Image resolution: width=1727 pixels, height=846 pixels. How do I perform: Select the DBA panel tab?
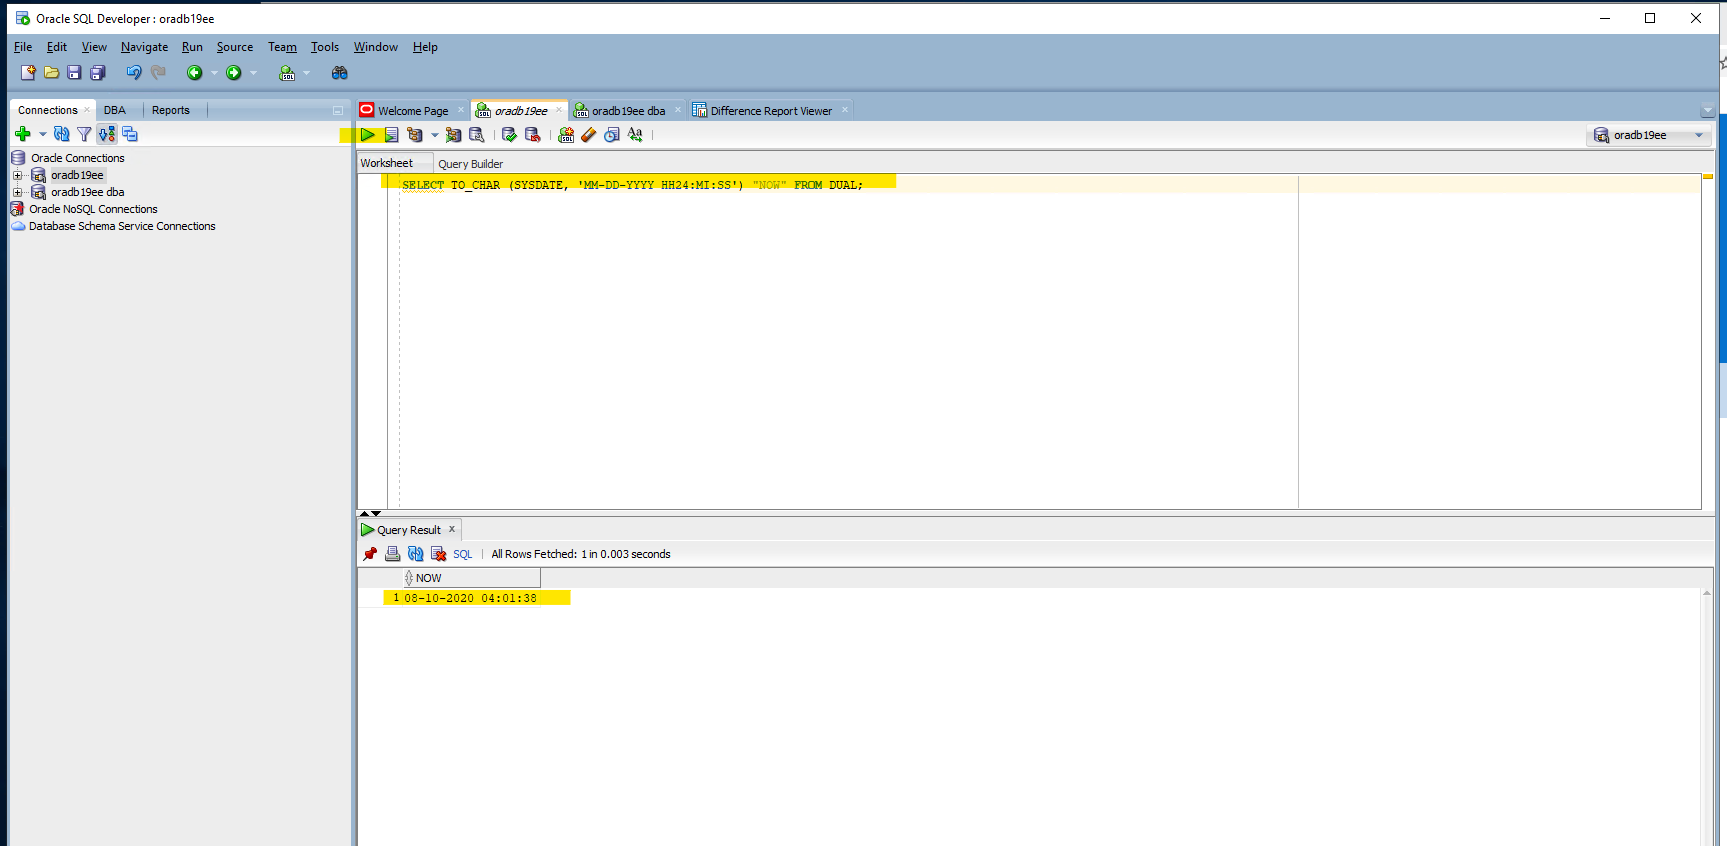[115, 110]
